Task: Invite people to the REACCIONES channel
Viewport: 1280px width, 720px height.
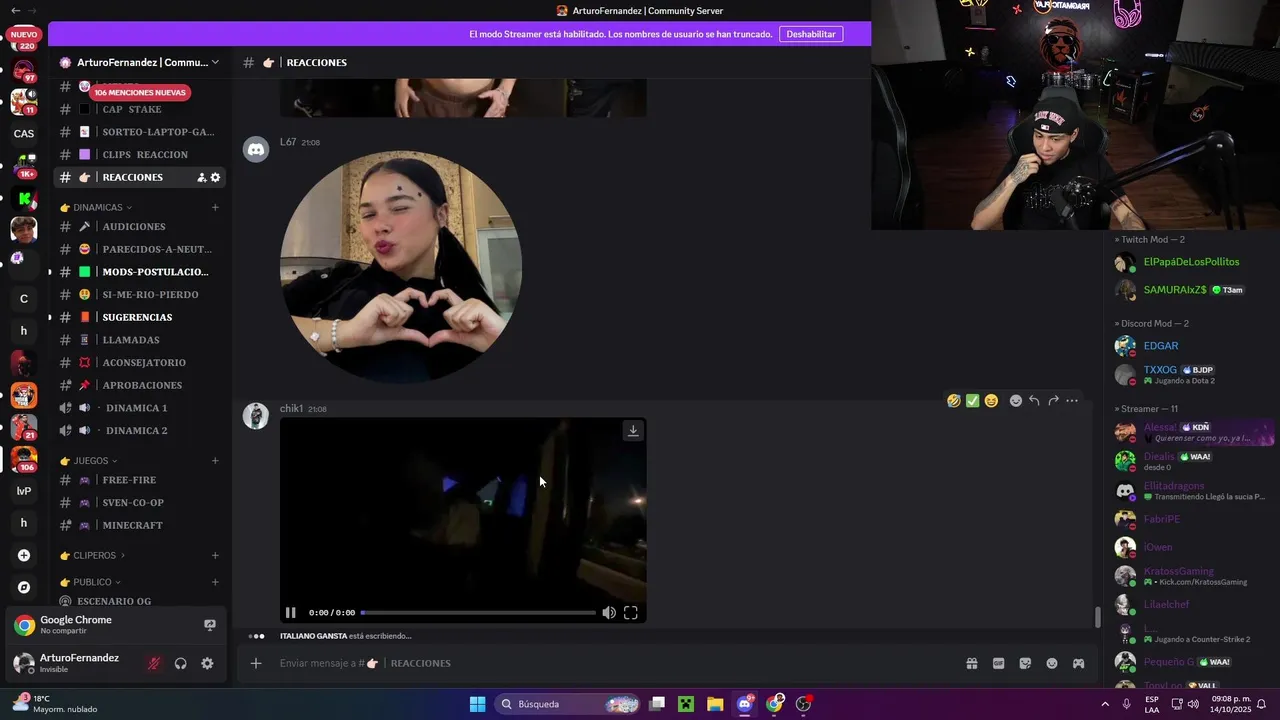Action: coord(201,177)
